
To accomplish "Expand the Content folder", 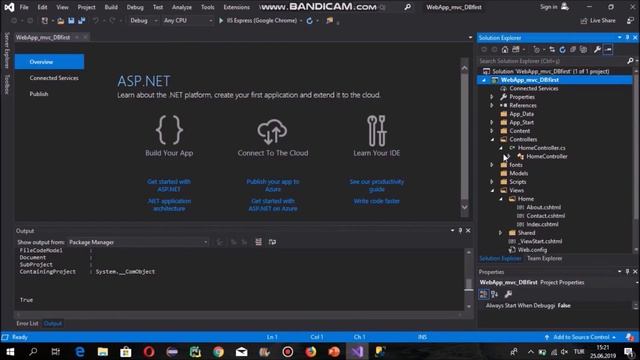I will [x=492, y=131].
